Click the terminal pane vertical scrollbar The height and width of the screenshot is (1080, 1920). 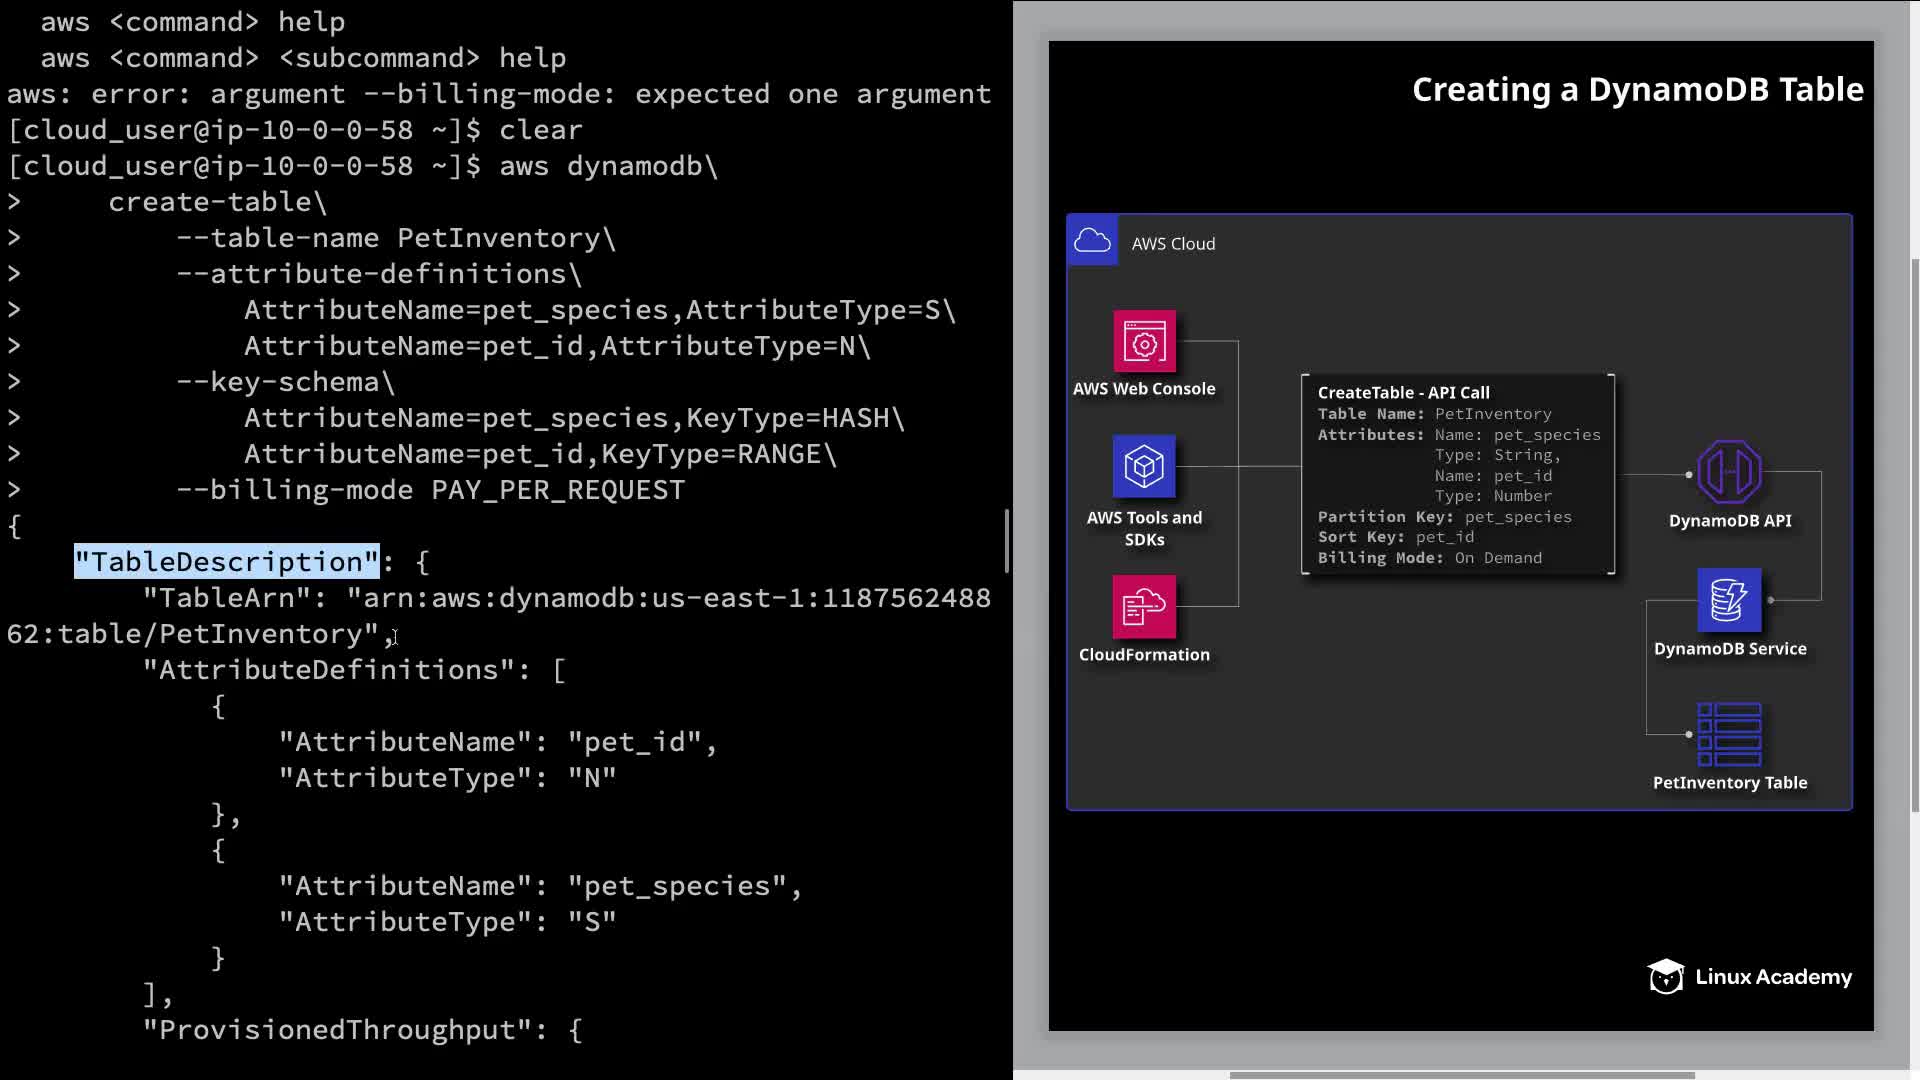click(x=1006, y=540)
